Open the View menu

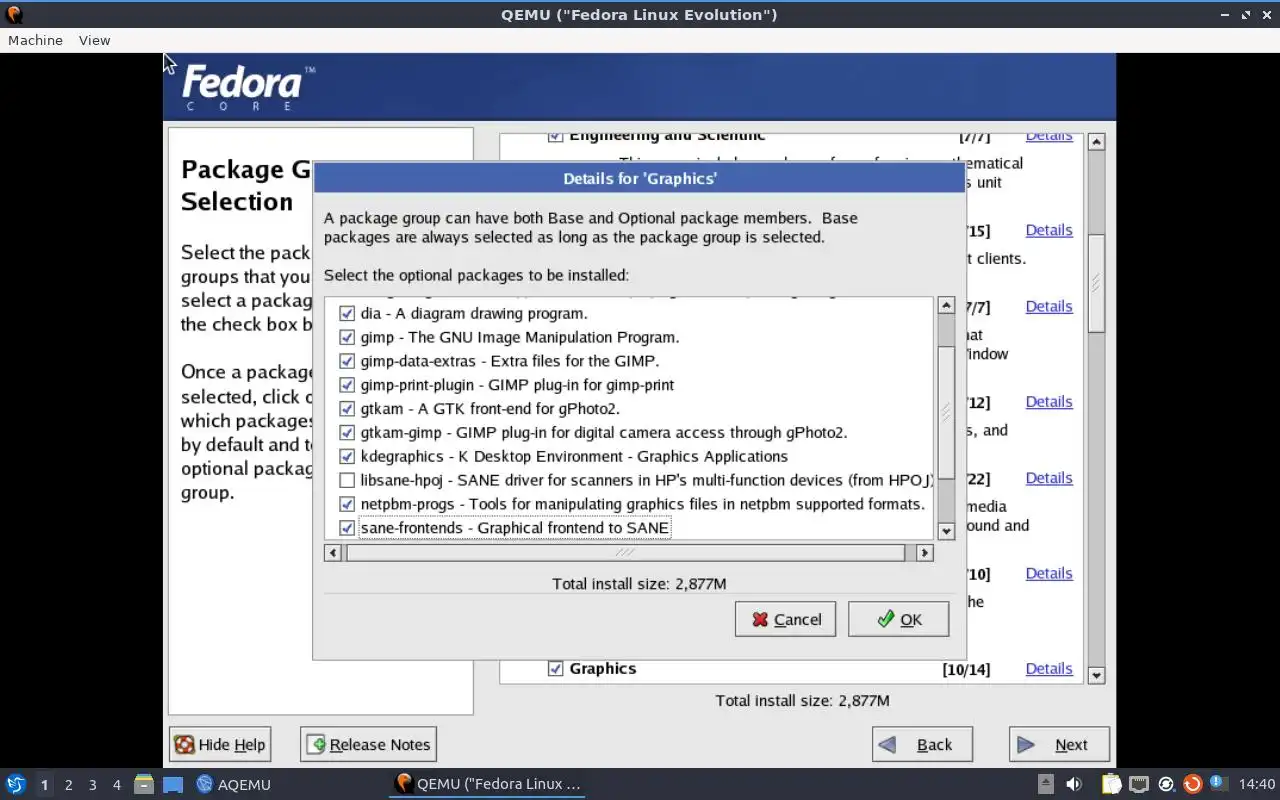pyautogui.click(x=94, y=40)
